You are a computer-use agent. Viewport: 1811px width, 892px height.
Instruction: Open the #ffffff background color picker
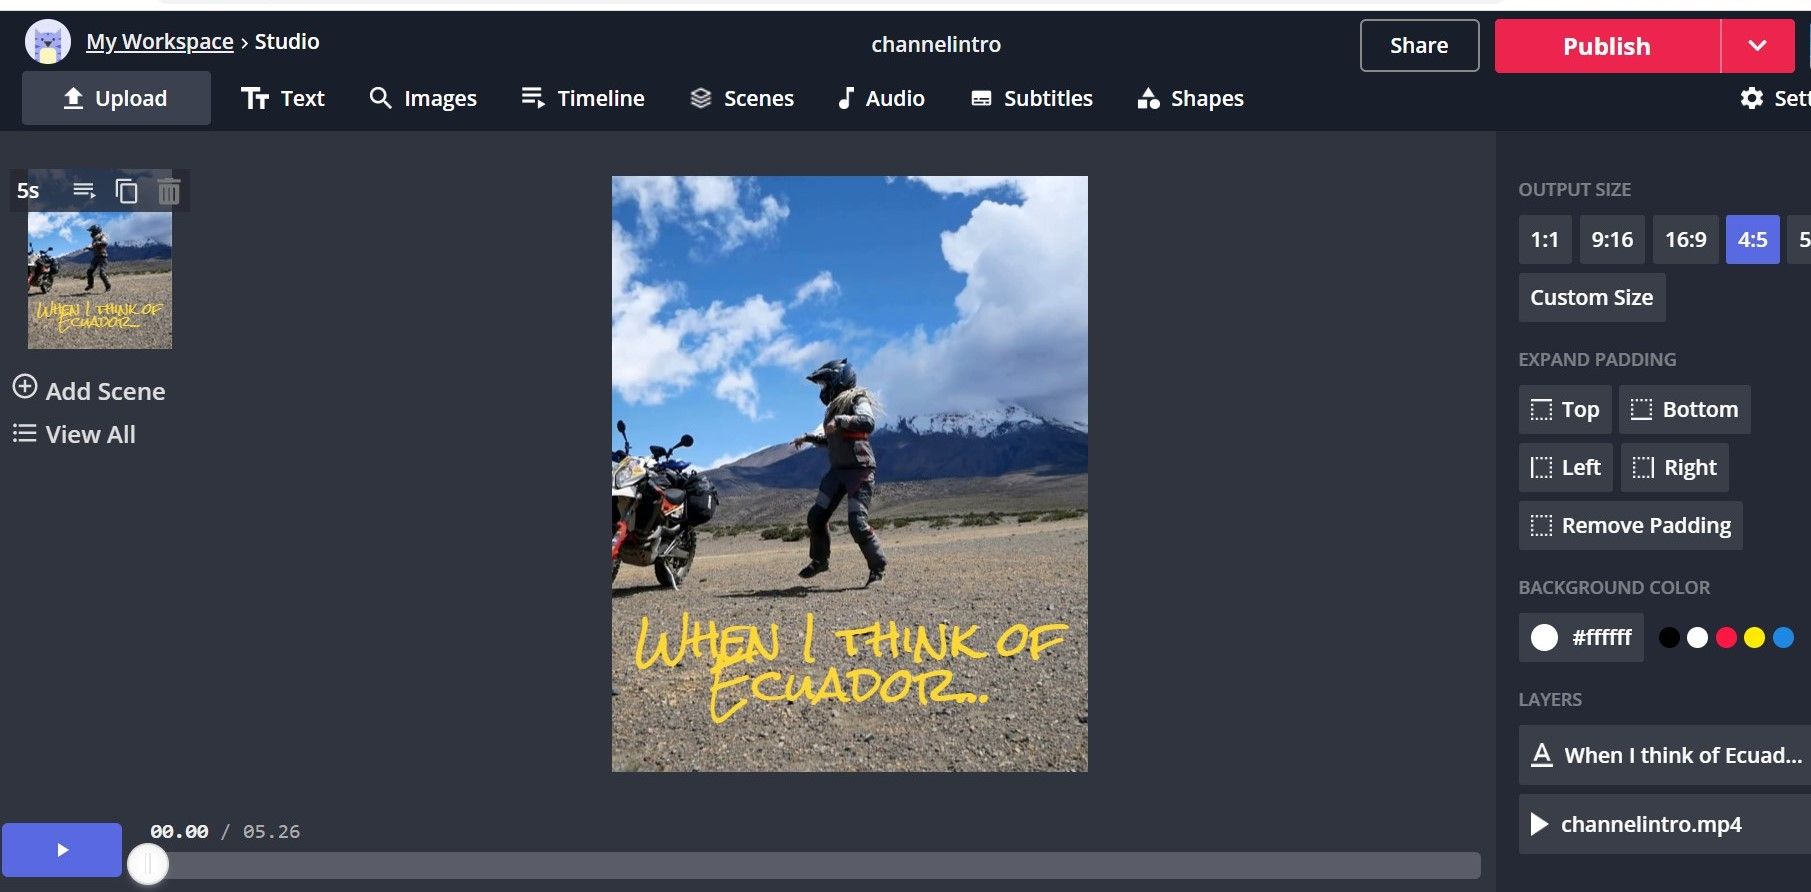1580,638
